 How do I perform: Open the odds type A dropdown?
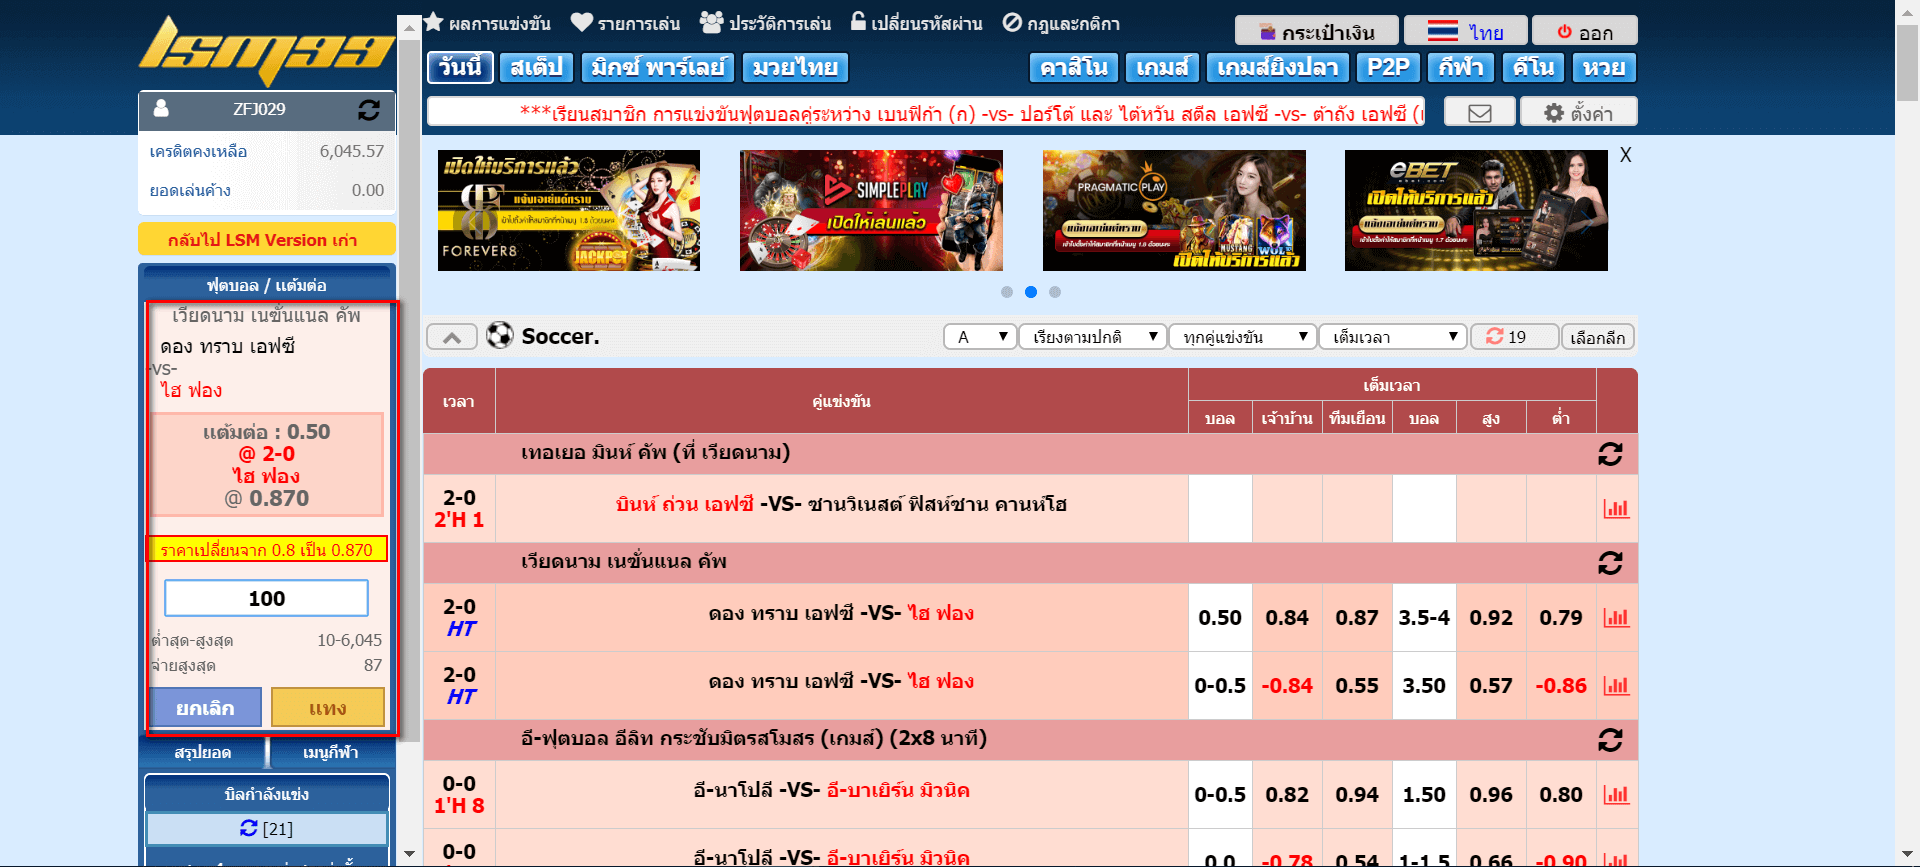point(979,337)
